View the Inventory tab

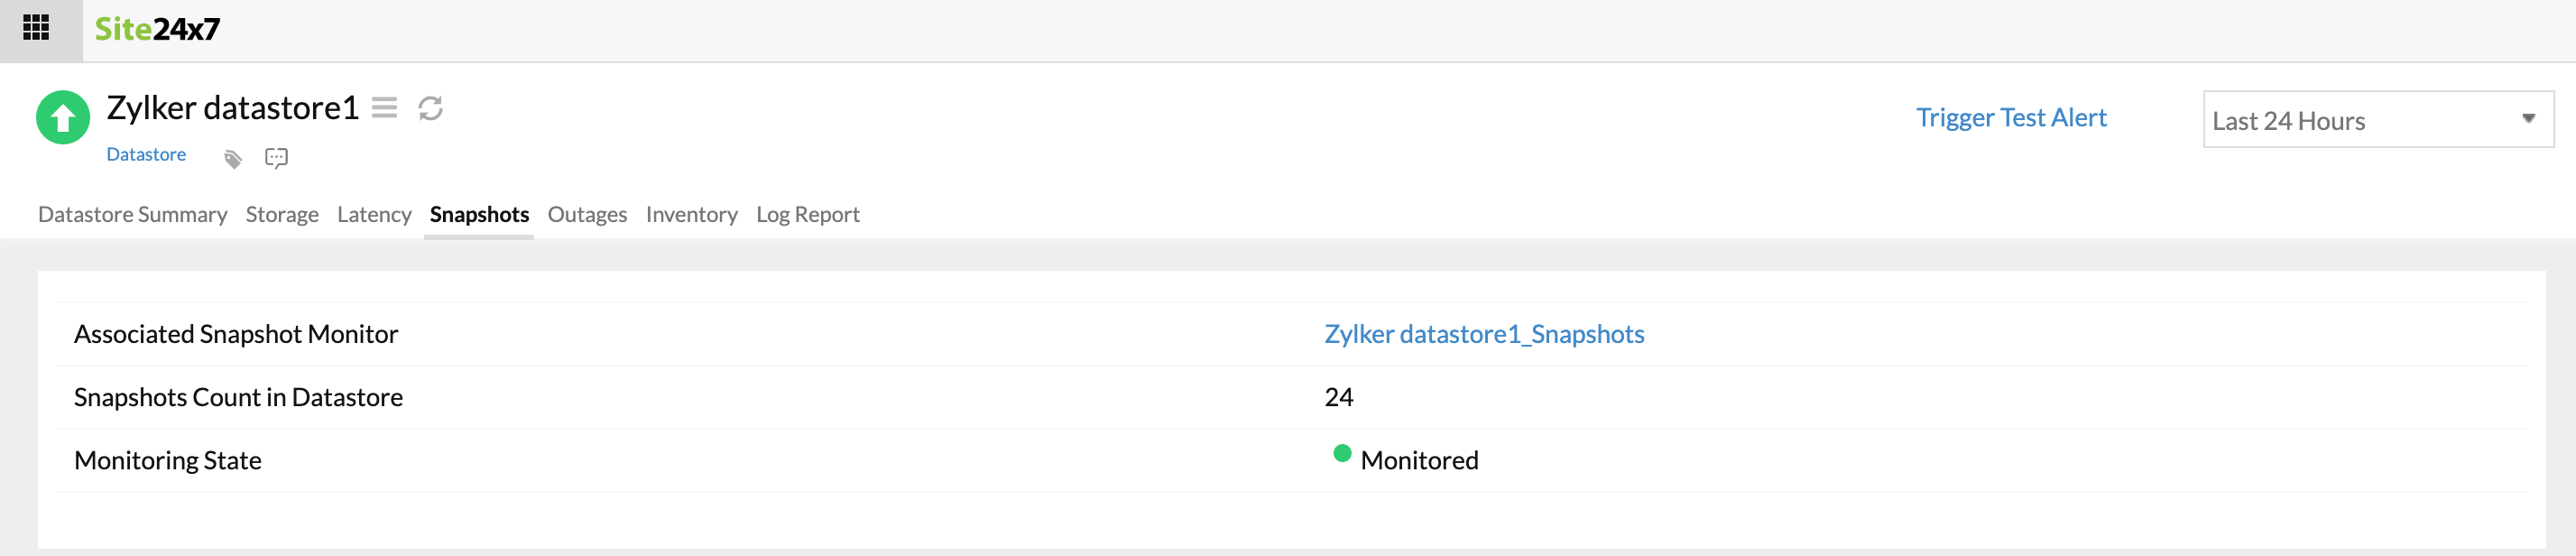[691, 214]
